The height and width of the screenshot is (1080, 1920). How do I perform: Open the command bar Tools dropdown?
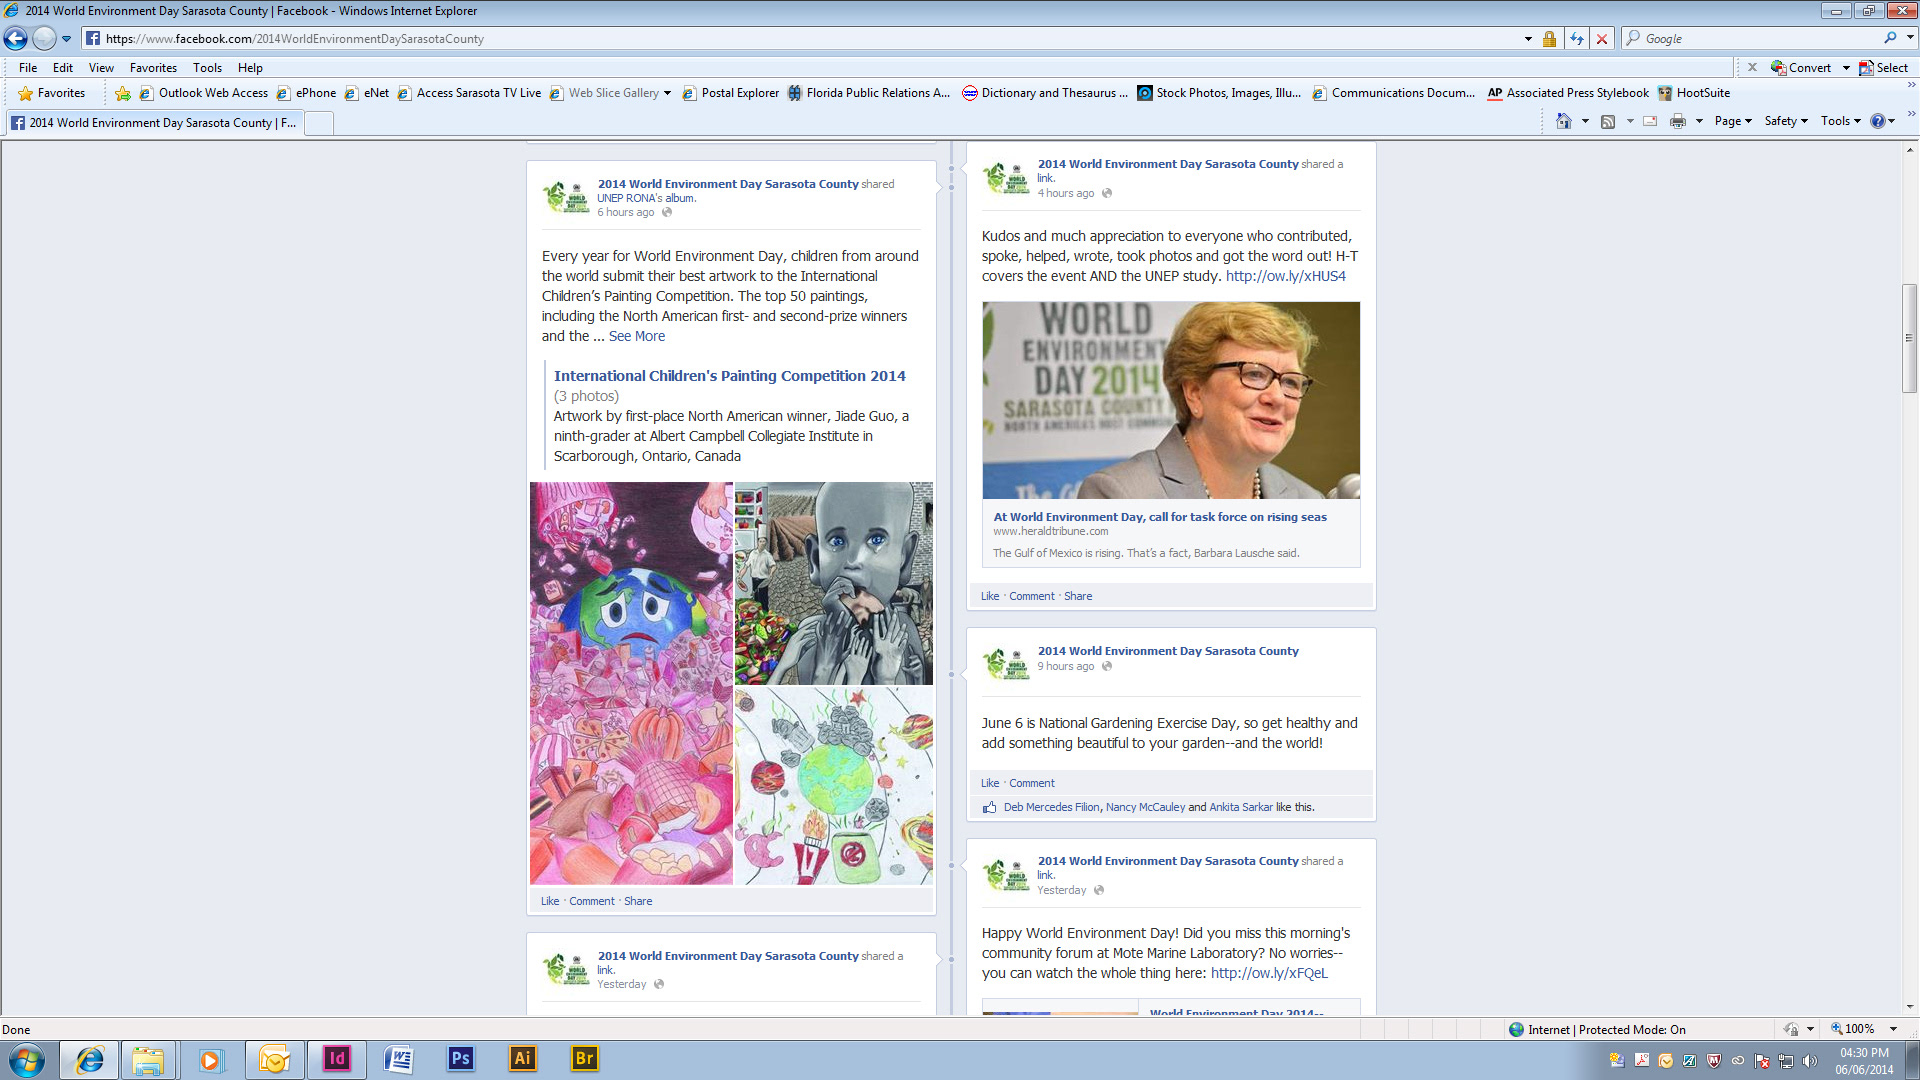tap(1841, 121)
